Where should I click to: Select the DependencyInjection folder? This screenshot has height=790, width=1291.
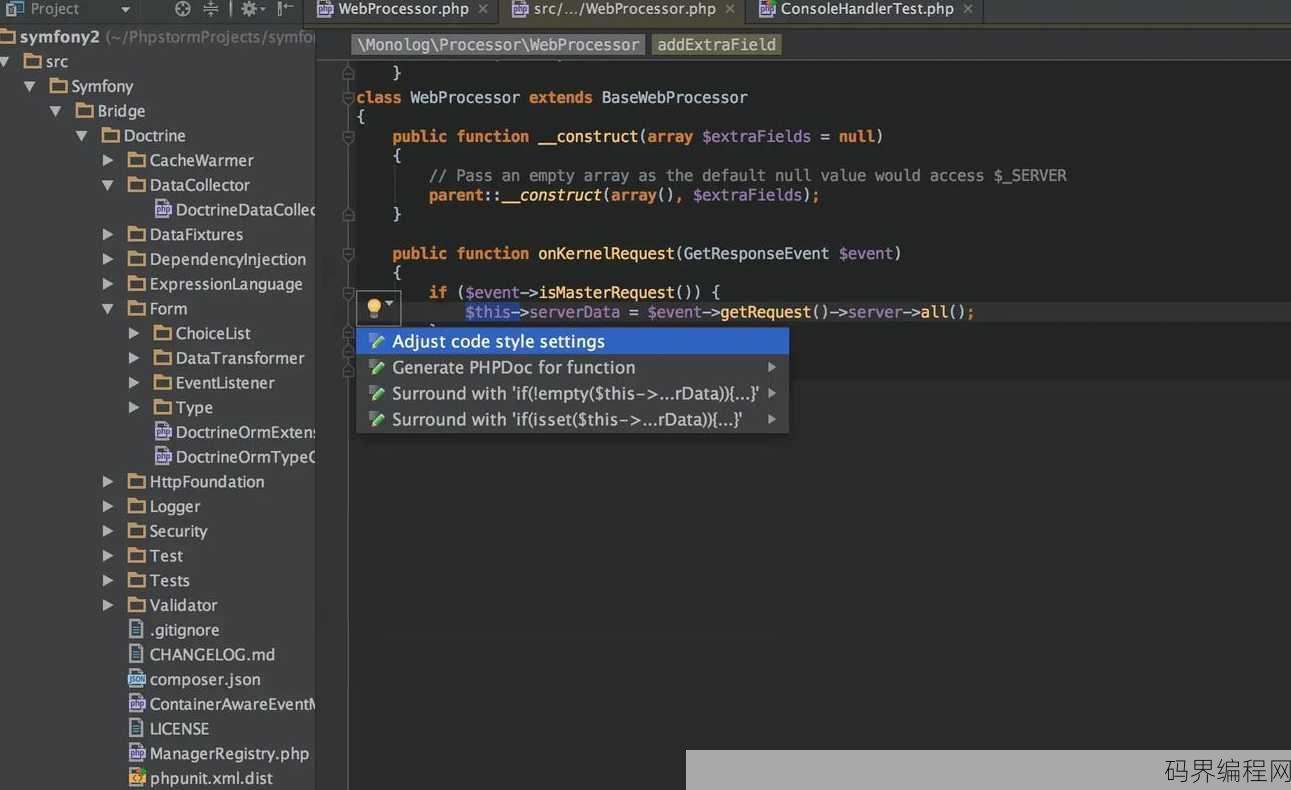coord(228,259)
